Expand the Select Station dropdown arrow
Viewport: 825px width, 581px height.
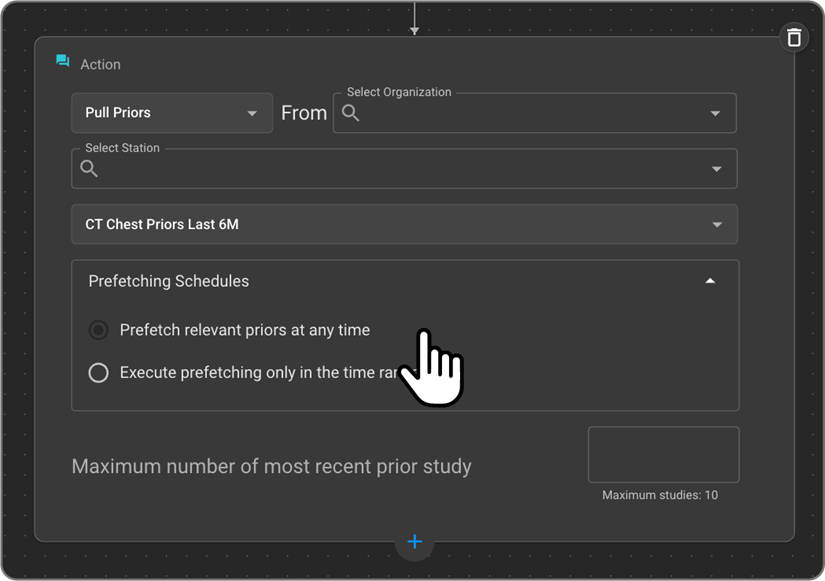coord(716,169)
